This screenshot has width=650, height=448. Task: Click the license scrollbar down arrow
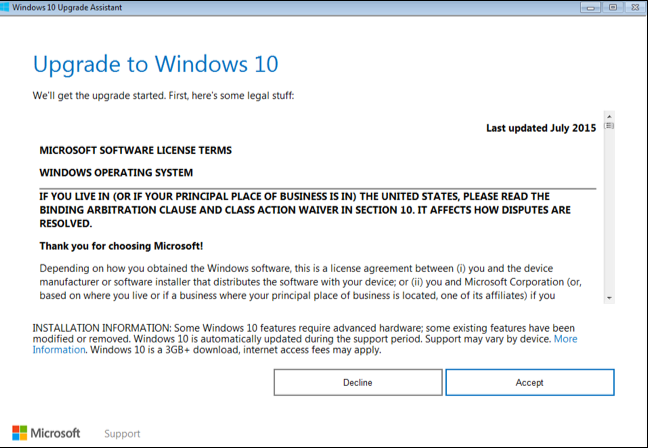point(609,298)
